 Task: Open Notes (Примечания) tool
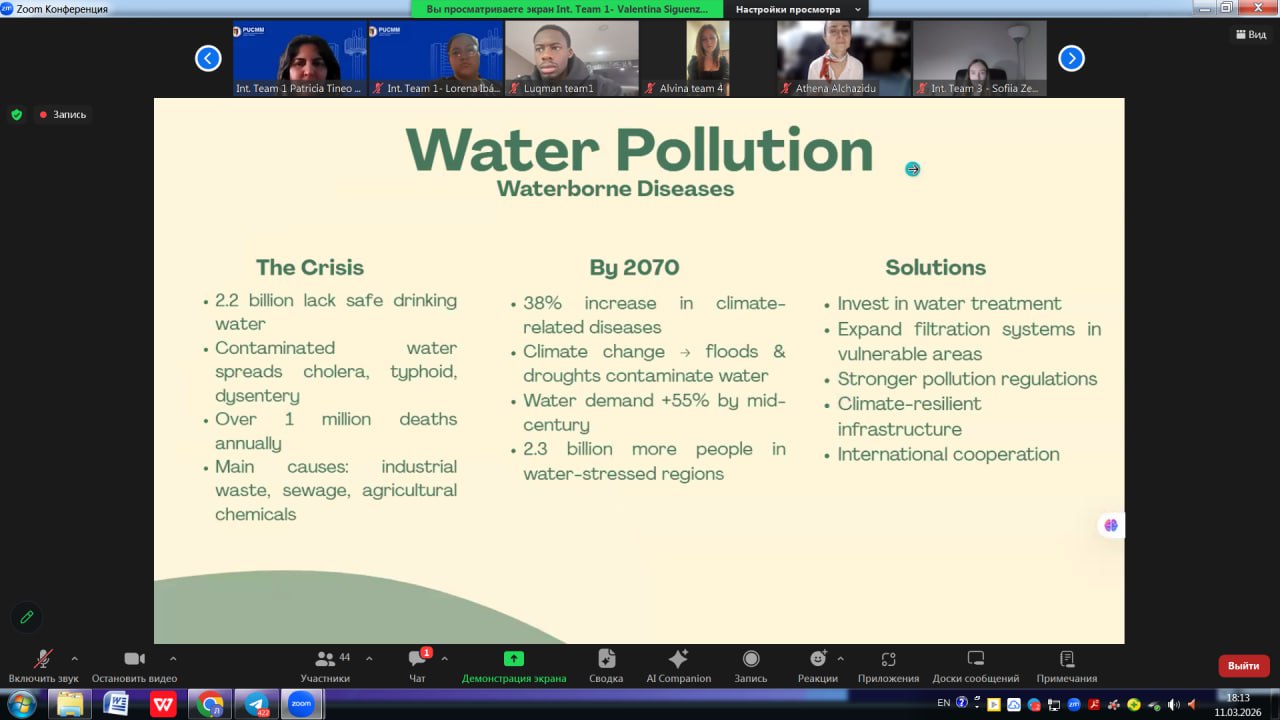coord(1066,665)
